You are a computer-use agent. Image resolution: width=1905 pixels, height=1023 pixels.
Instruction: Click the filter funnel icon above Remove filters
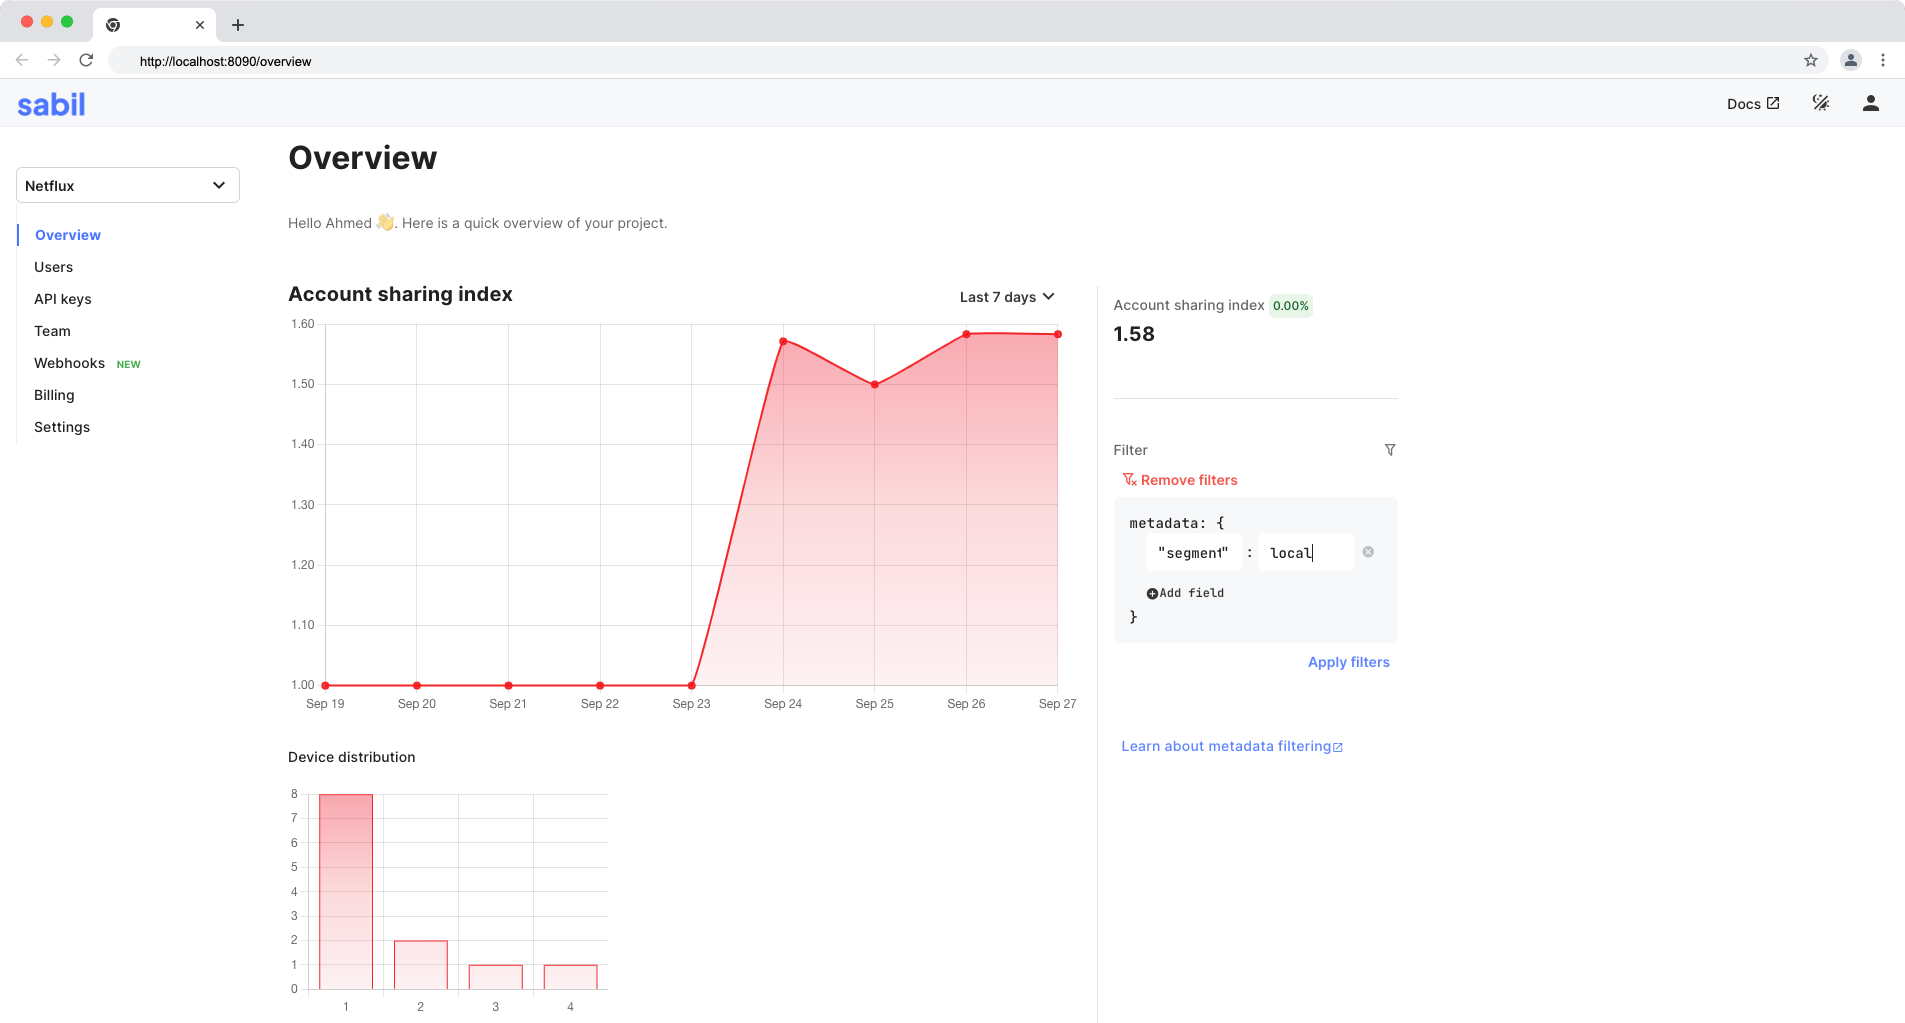[x=1390, y=450]
